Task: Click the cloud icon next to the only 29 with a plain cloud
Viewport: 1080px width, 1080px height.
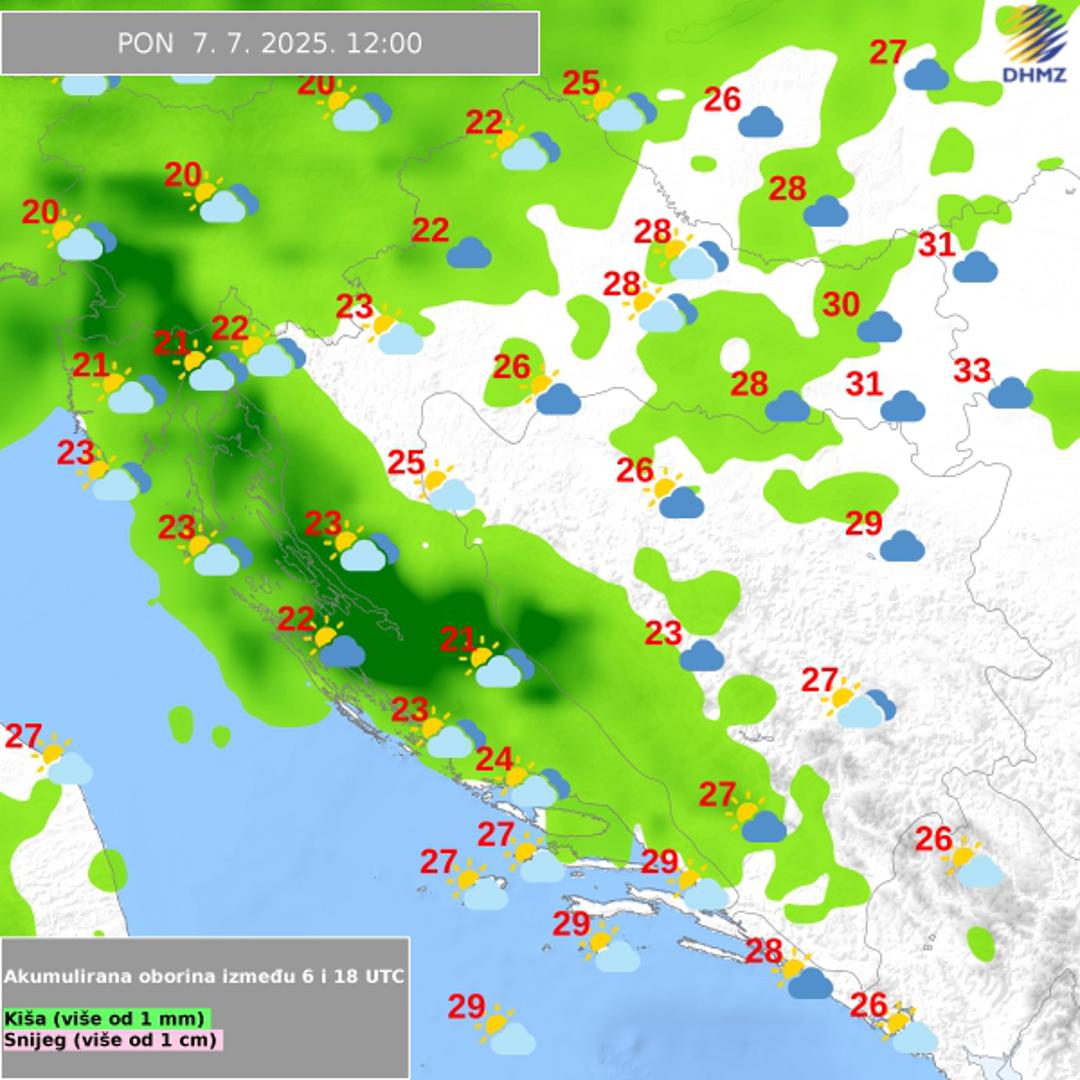Action: tap(902, 546)
